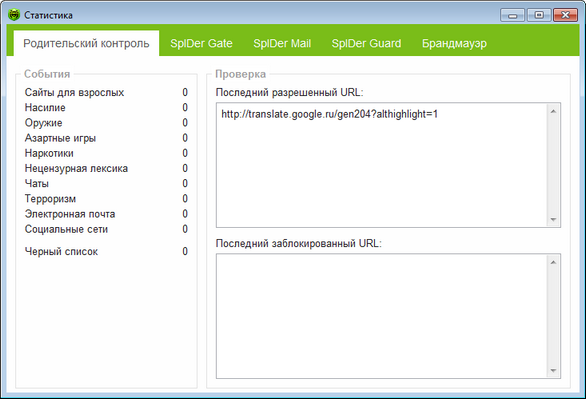Select the Оружие row
Viewport: 586px width, 399px height.
[106, 123]
